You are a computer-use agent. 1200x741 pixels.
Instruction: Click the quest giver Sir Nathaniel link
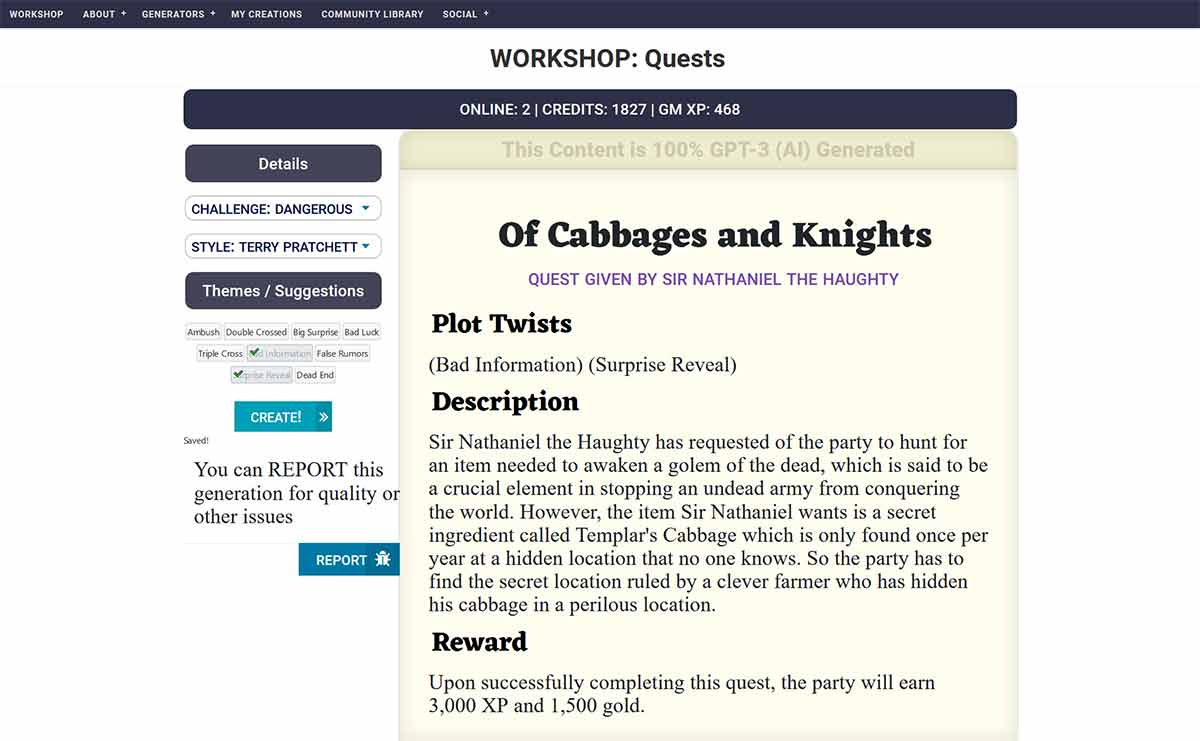pyautogui.click(x=713, y=279)
